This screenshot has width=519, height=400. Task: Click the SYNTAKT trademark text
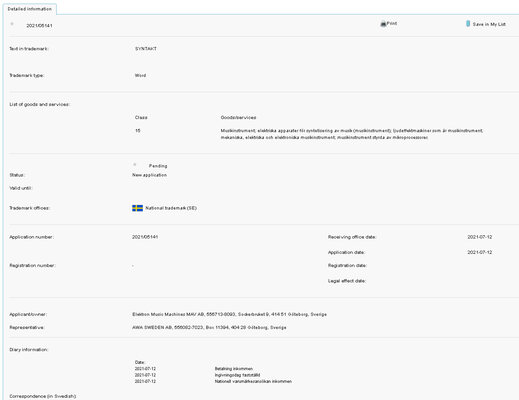146,49
